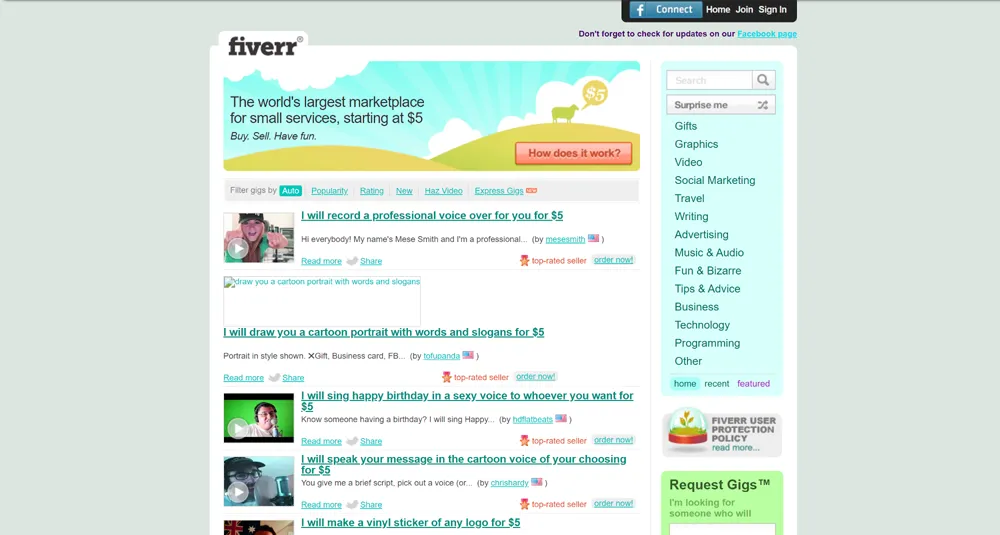Select the featured tab under categories
This screenshot has width=1000, height=535.
(753, 384)
